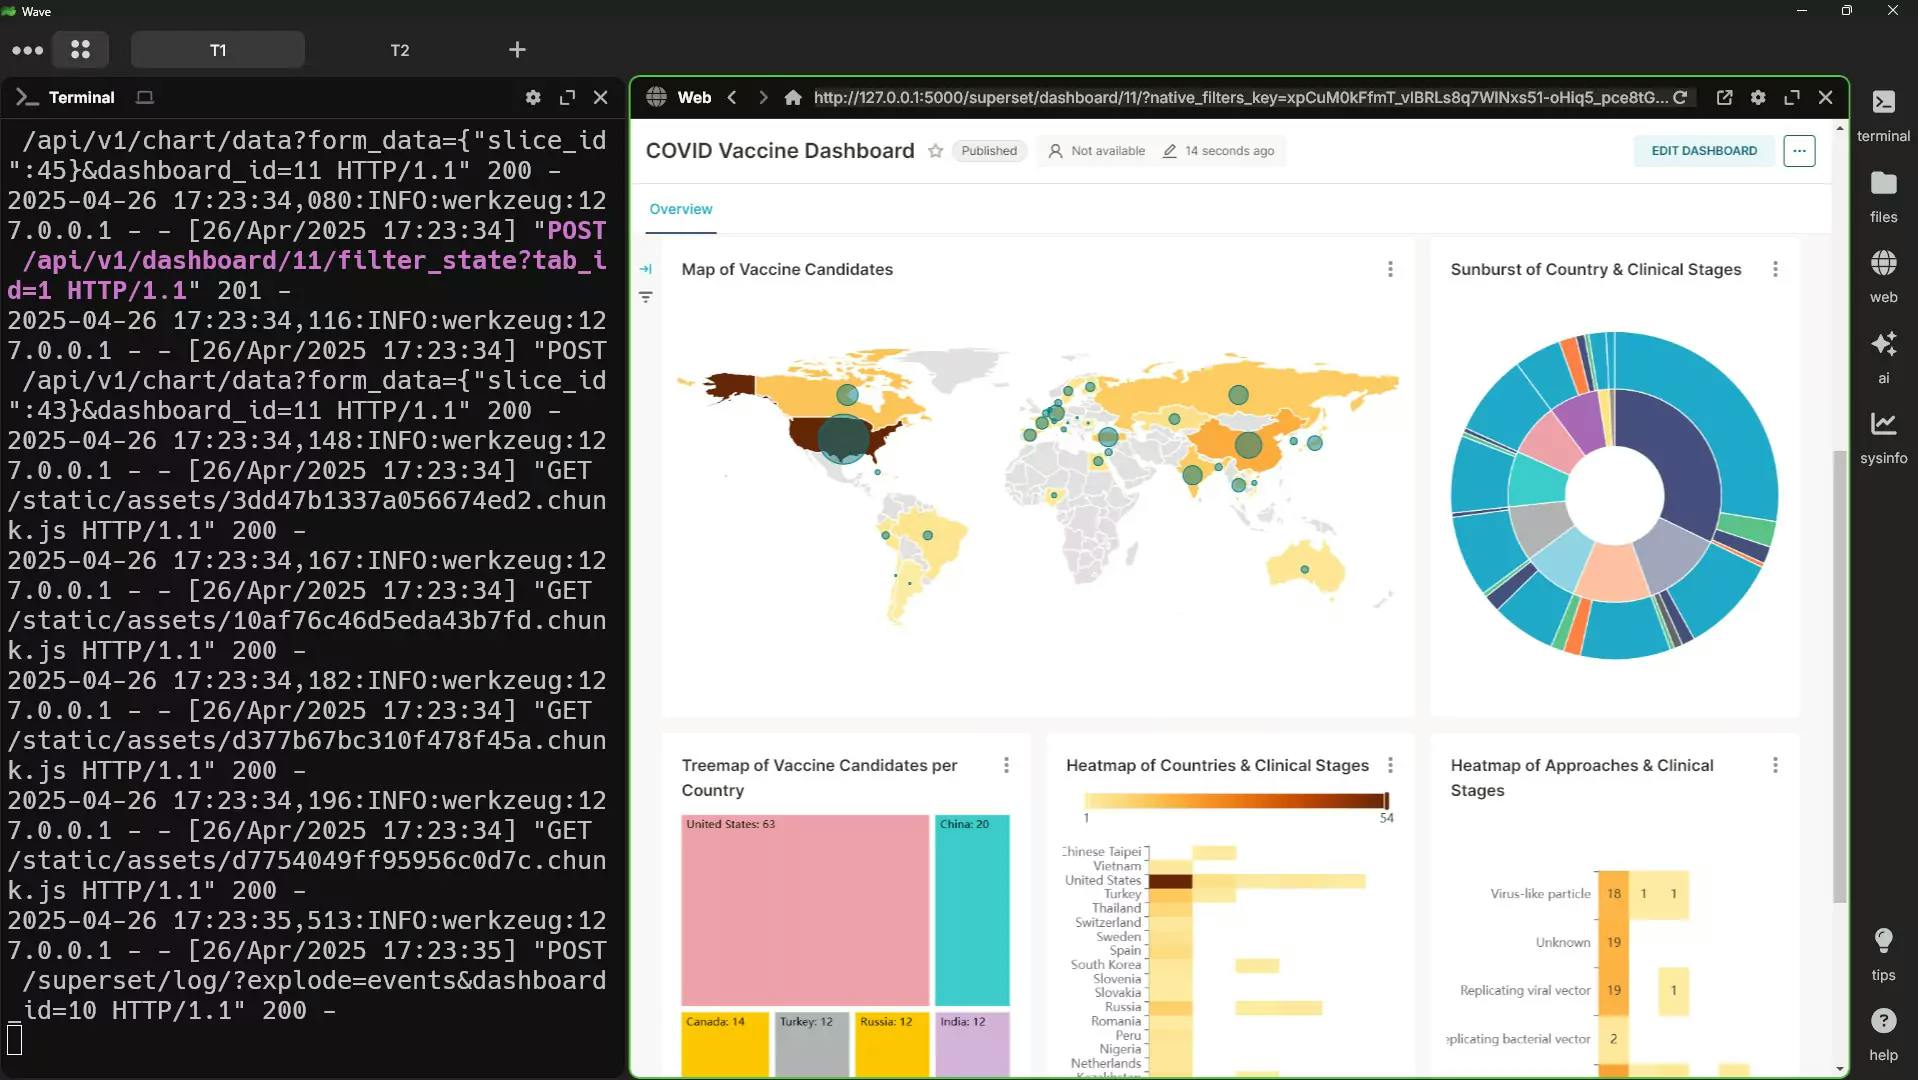Select the Overview dashboard tab
This screenshot has height=1080, width=1918.
(681, 209)
